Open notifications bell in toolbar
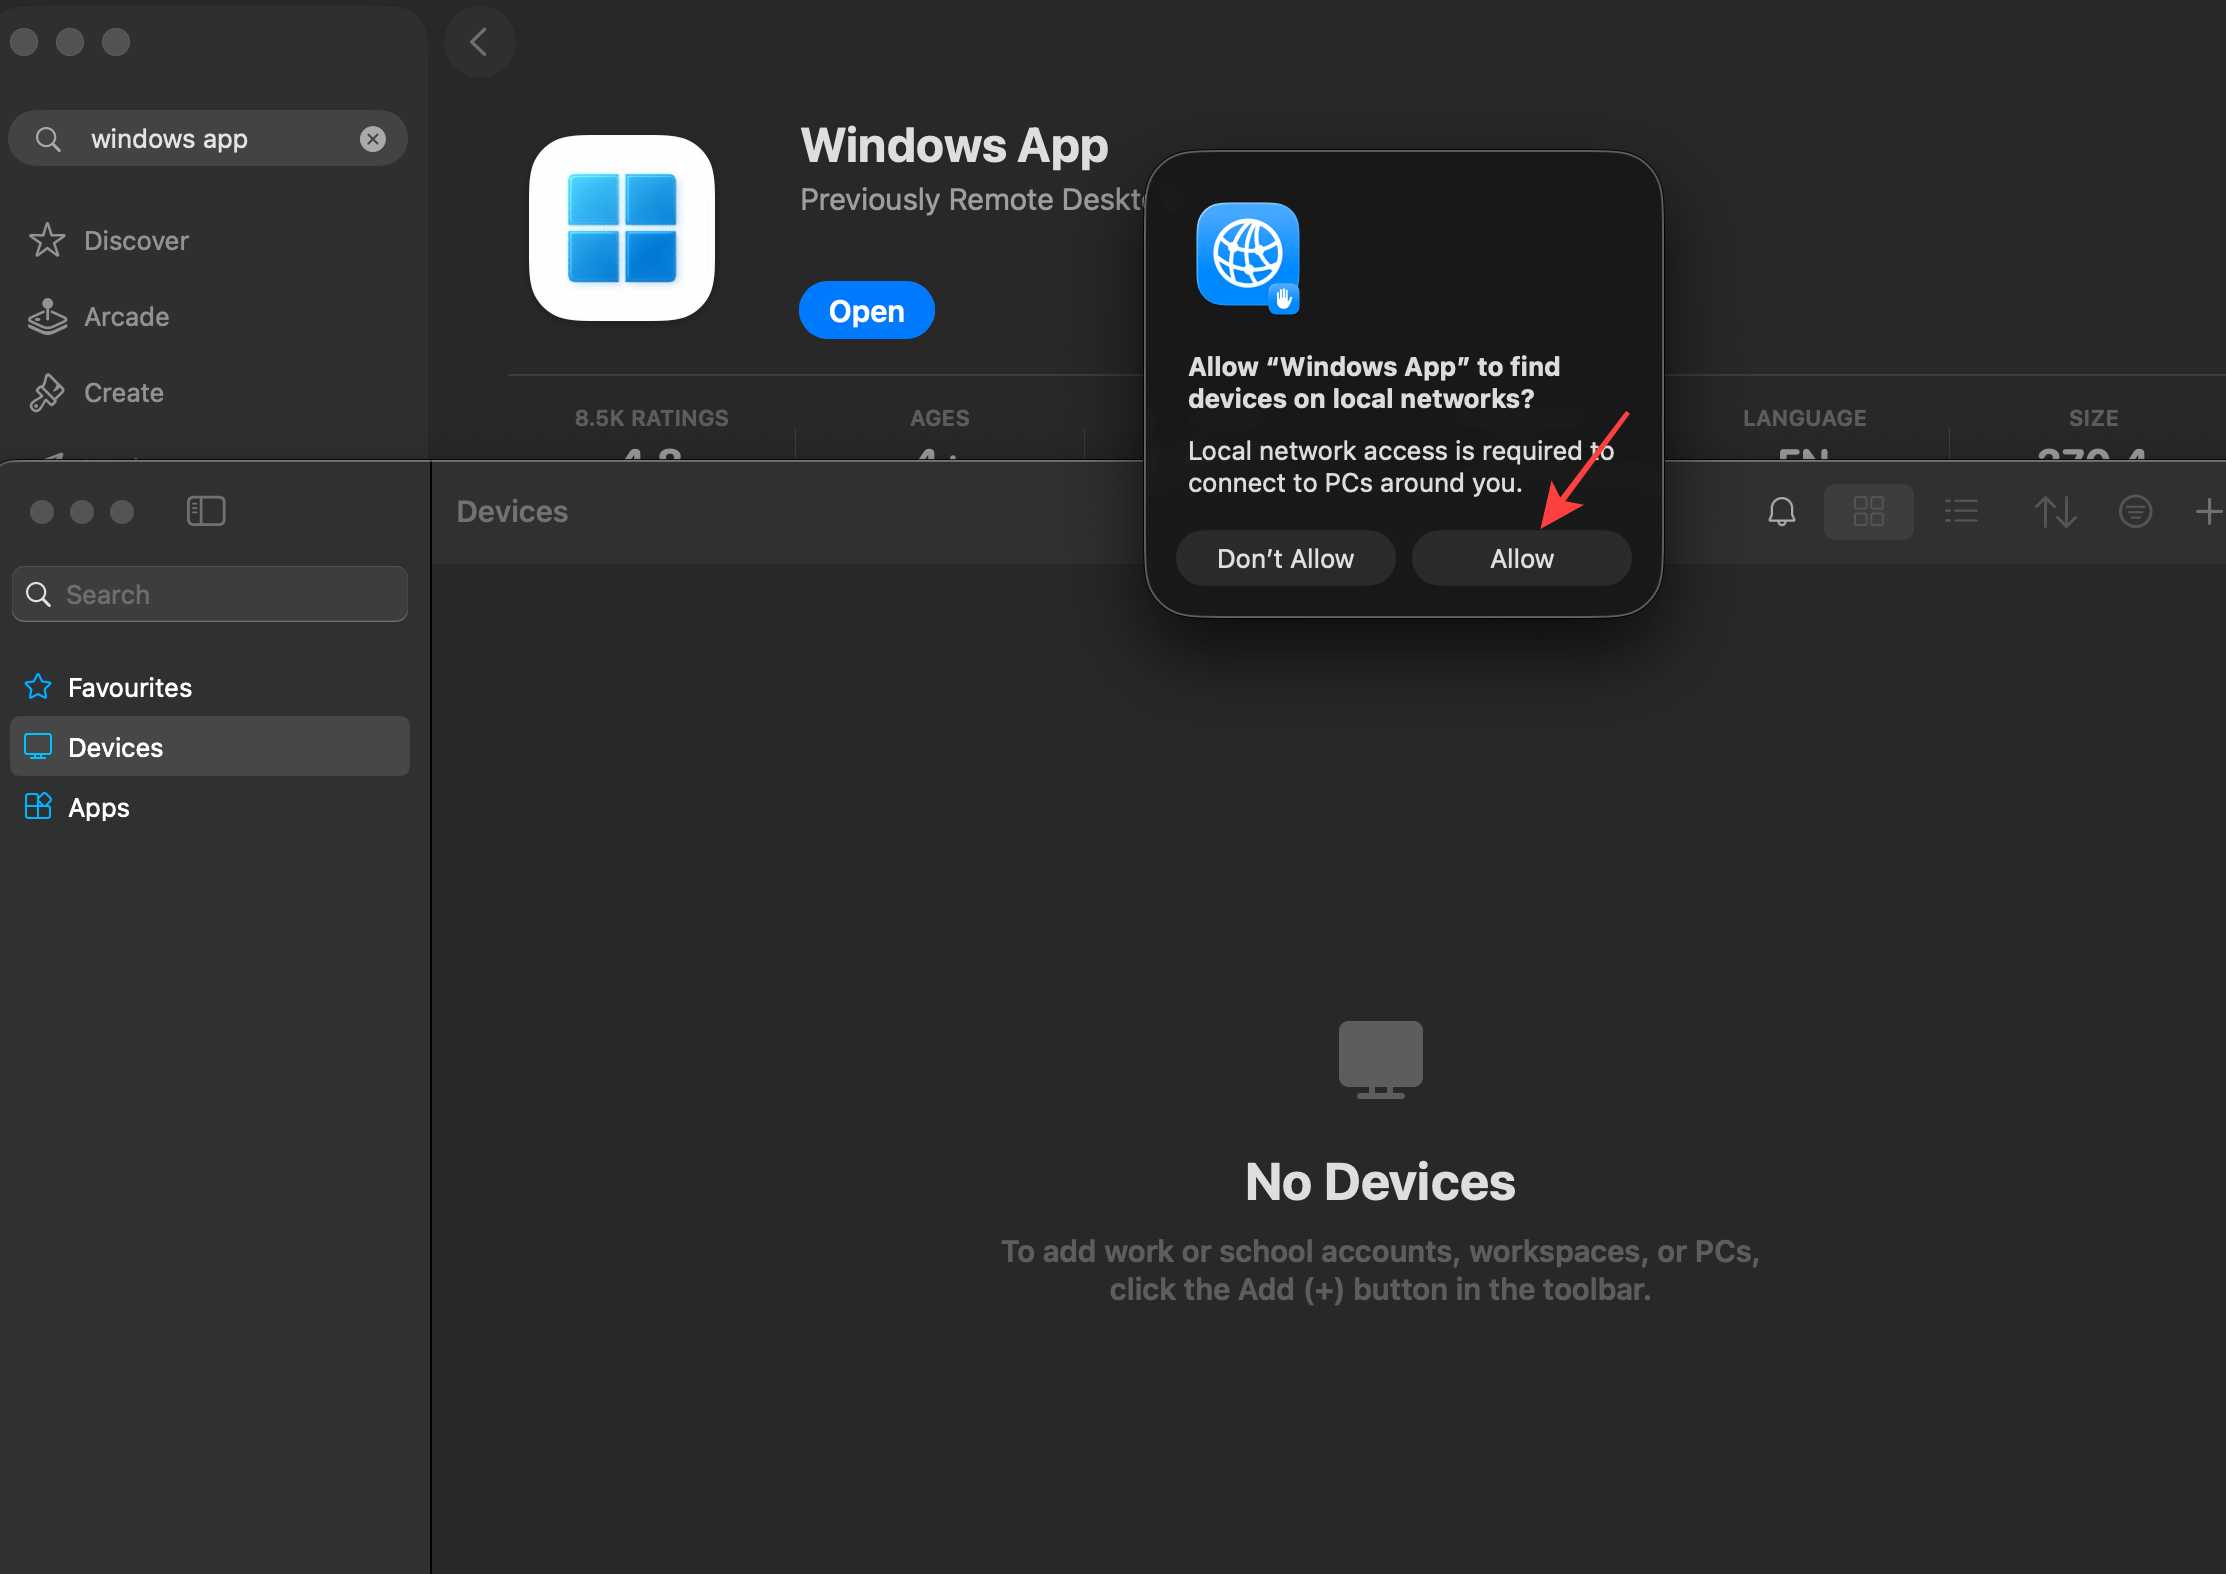This screenshot has height=1574, width=2226. pos(1781,512)
